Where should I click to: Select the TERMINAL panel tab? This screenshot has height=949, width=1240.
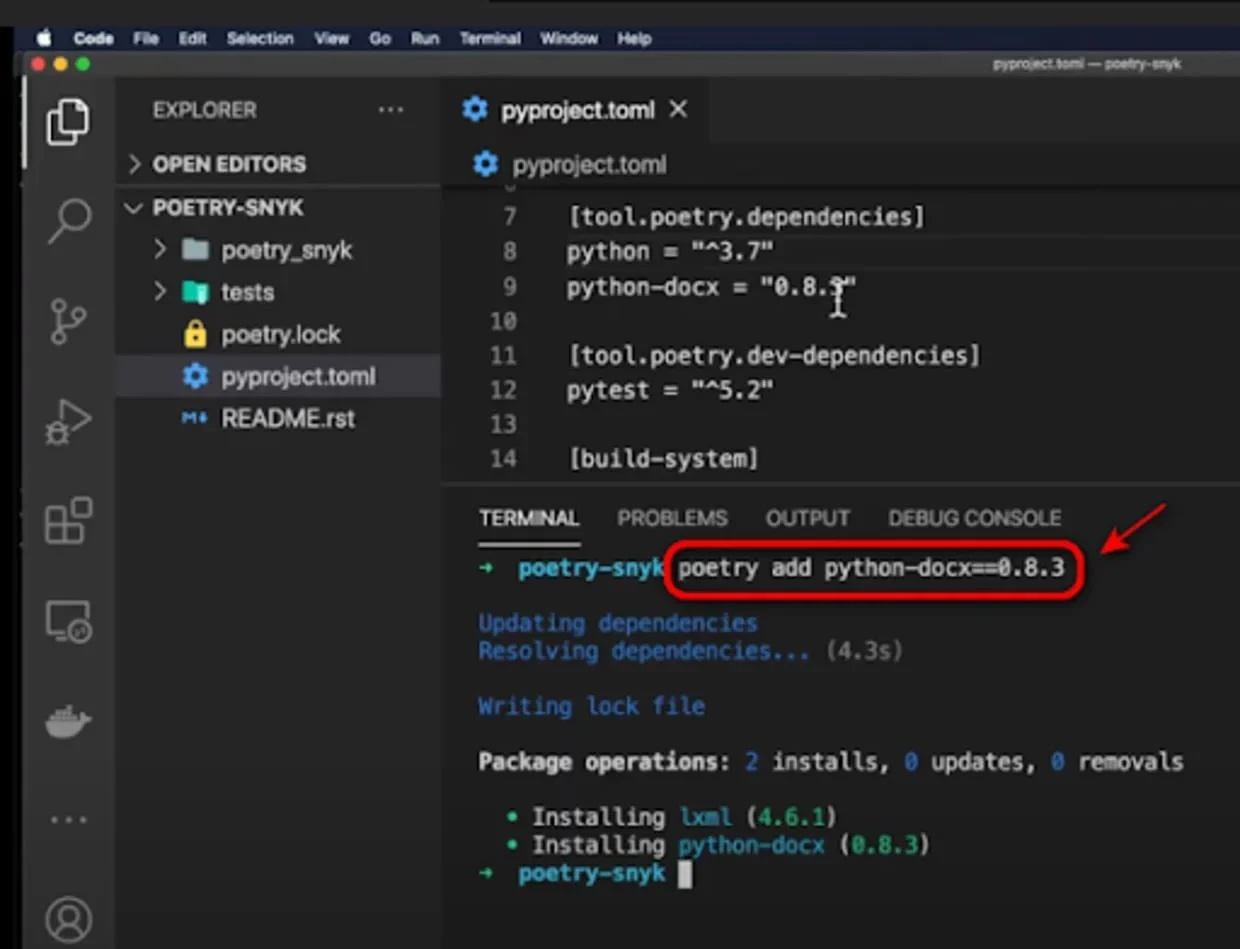529,518
